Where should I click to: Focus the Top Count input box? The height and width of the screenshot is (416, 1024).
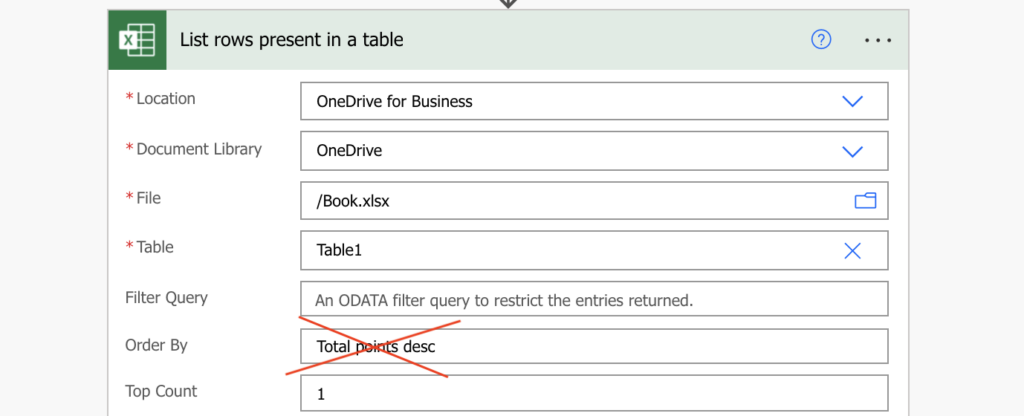(594, 393)
